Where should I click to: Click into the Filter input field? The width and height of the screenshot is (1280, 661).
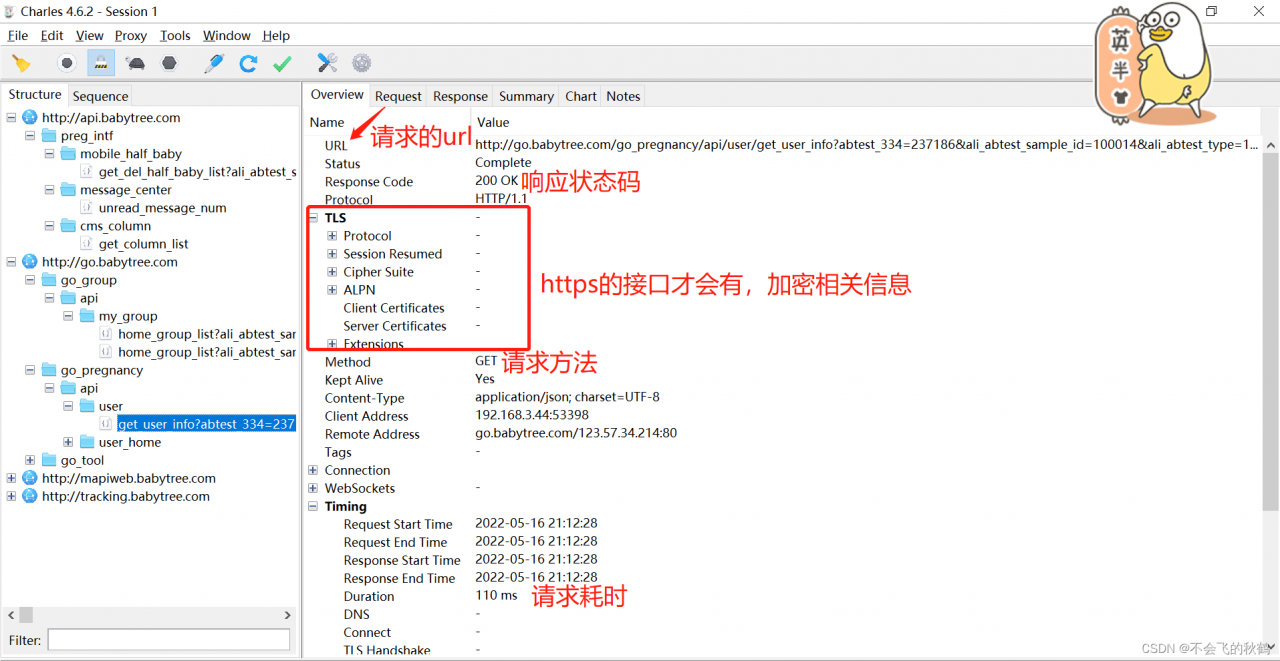(x=169, y=640)
